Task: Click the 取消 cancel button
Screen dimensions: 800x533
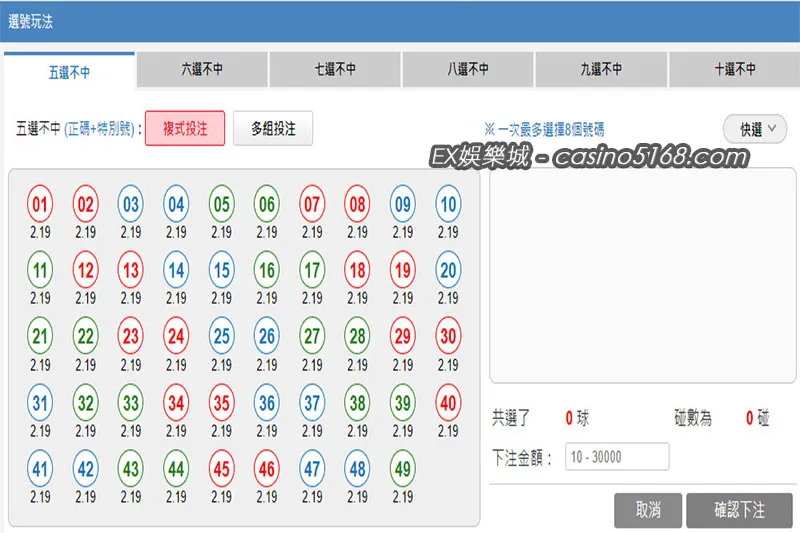Action: click(x=648, y=510)
